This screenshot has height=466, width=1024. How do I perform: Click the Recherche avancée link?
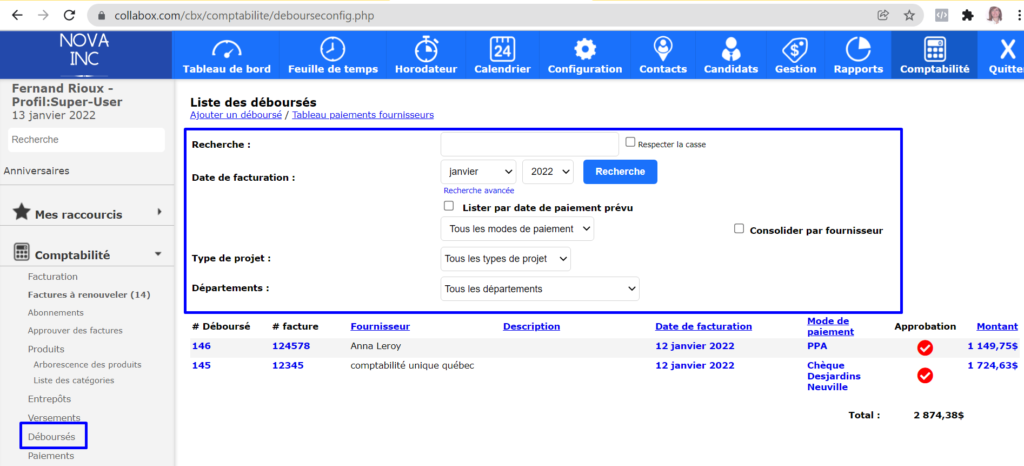(x=479, y=191)
